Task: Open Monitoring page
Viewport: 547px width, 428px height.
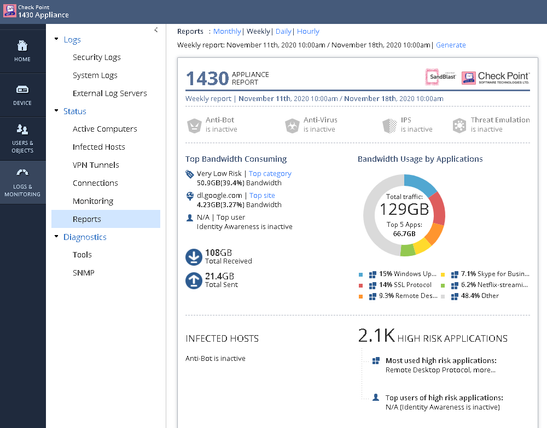Action: (93, 201)
